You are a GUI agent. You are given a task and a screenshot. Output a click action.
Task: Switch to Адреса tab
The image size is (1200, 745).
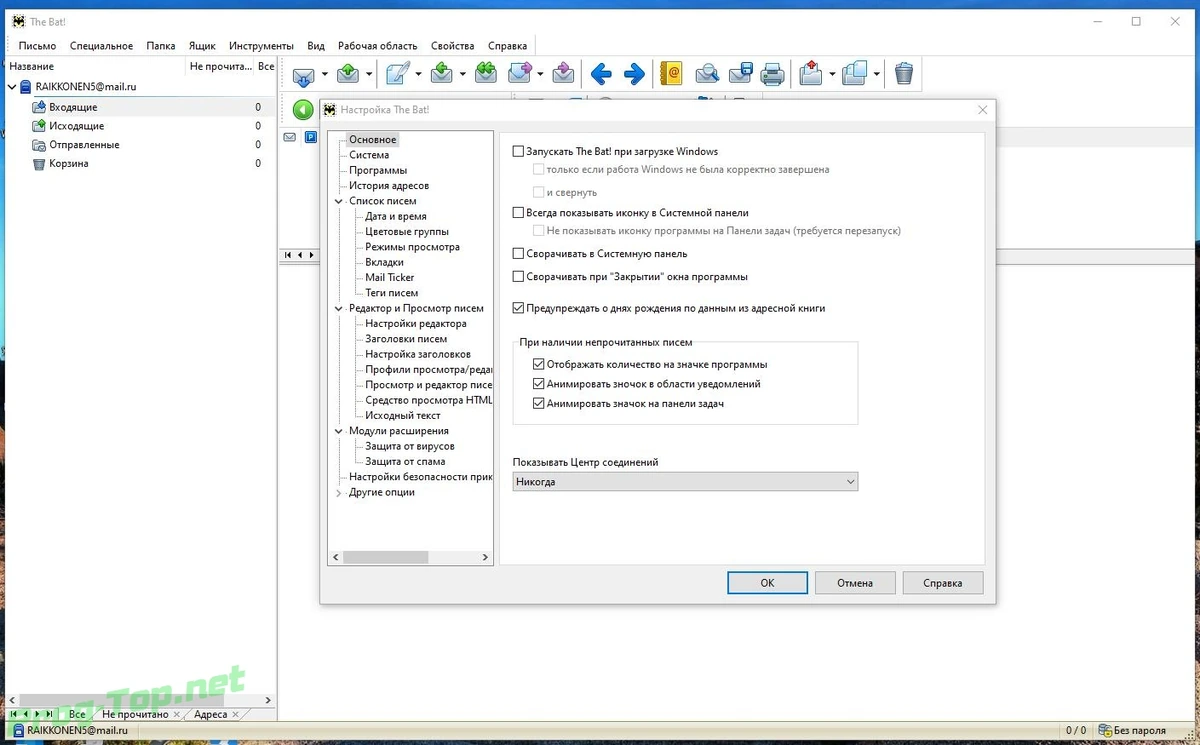click(211, 715)
